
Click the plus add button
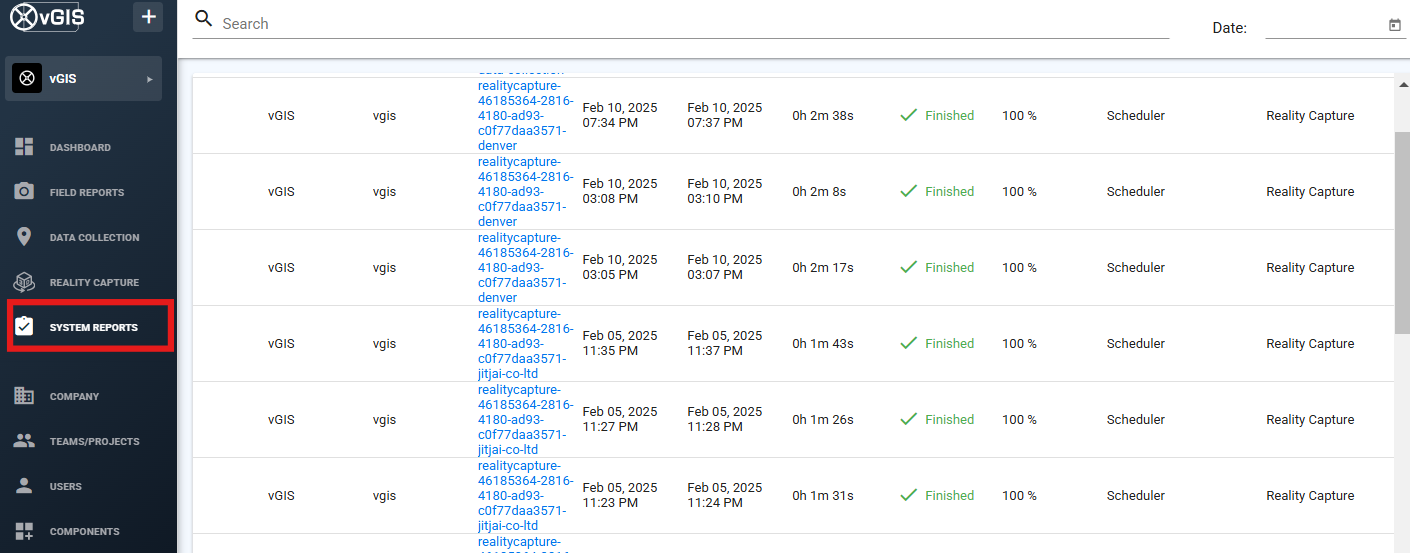click(148, 17)
